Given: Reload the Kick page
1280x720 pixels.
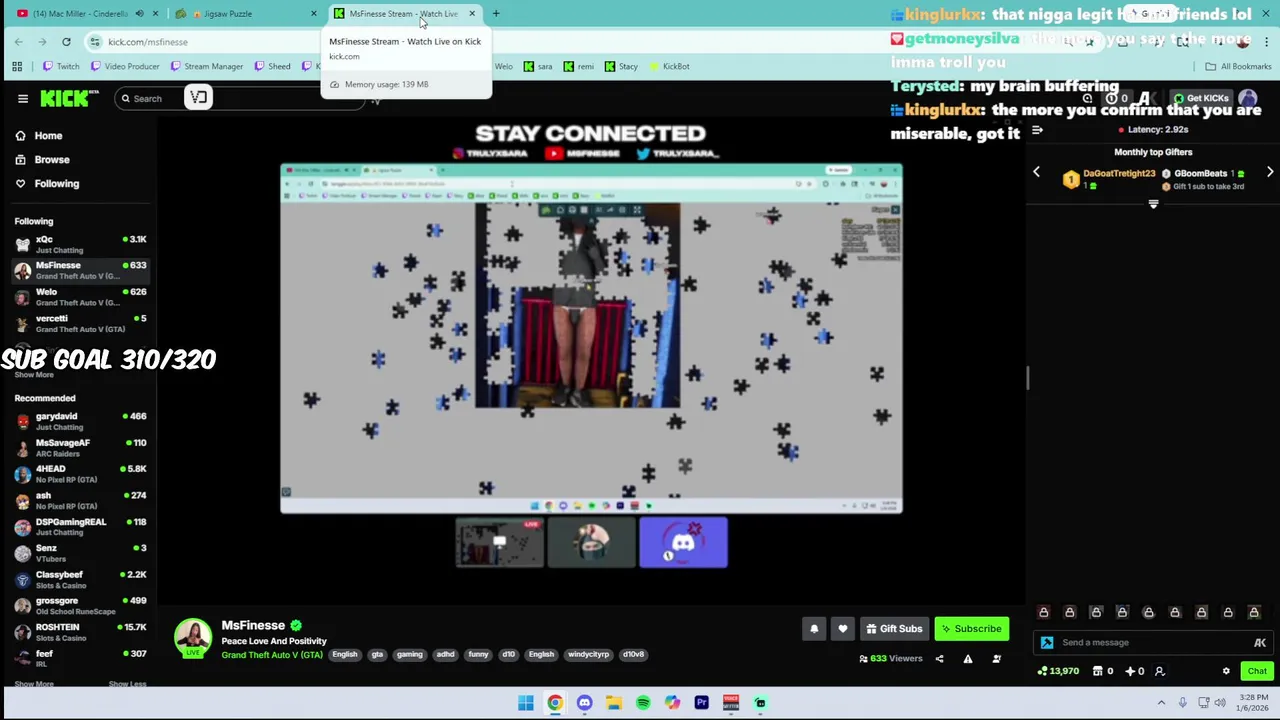Looking at the screenshot, I should pyautogui.click(x=66, y=42).
